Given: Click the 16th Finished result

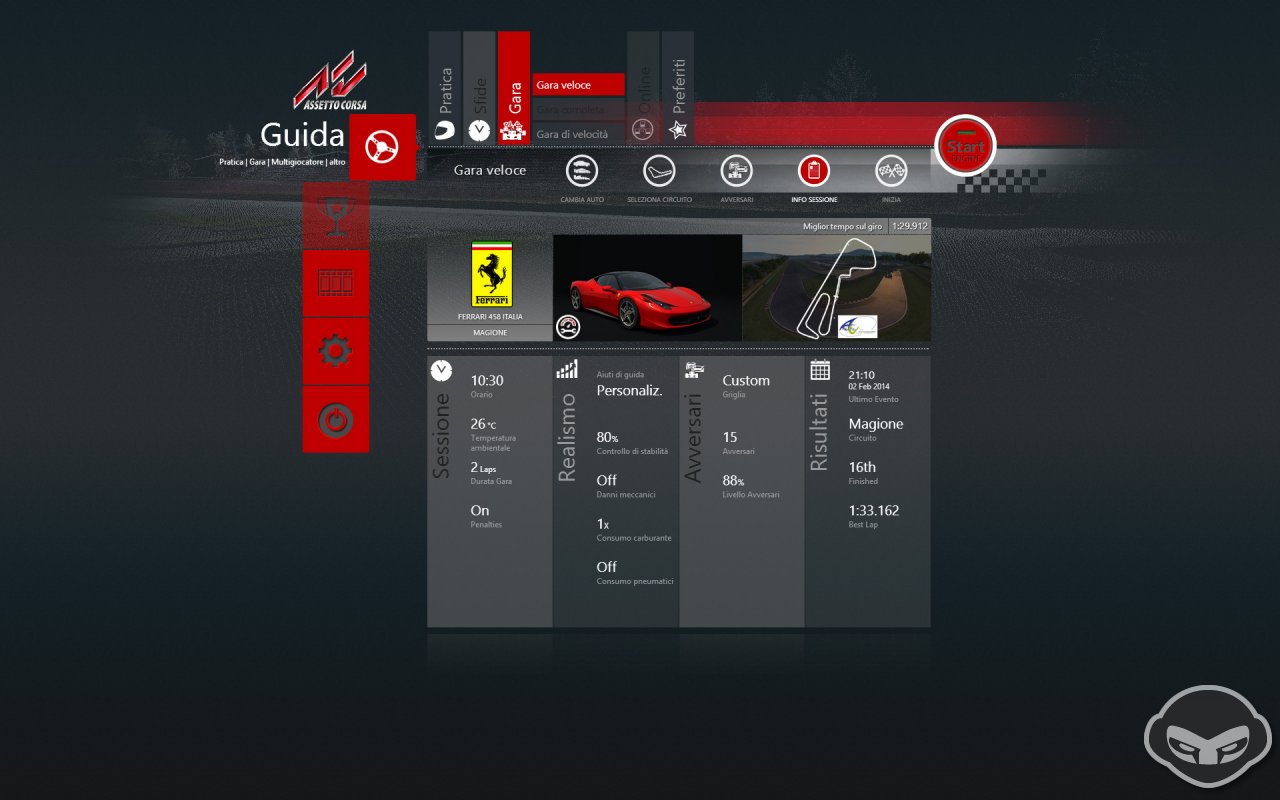Looking at the screenshot, I should [862, 467].
